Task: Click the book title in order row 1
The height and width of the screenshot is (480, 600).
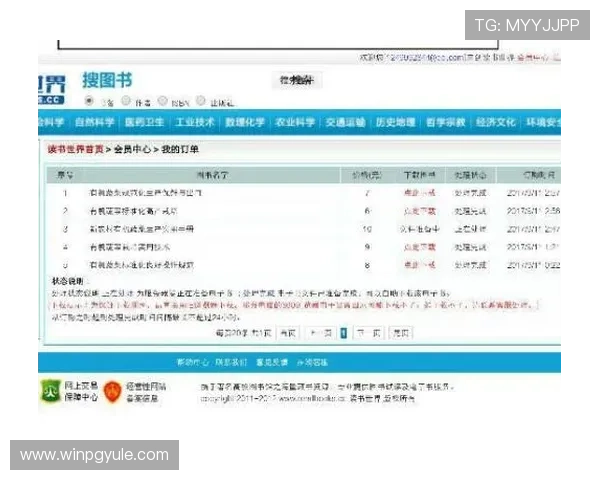Action: pos(146,193)
